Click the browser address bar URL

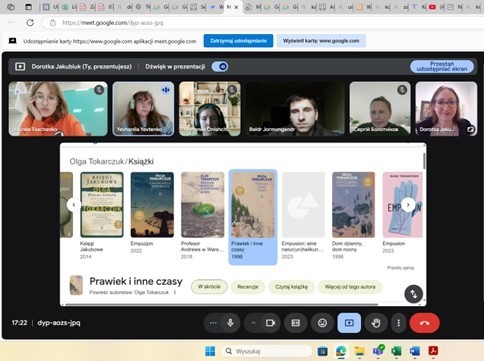(x=113, y=23)
